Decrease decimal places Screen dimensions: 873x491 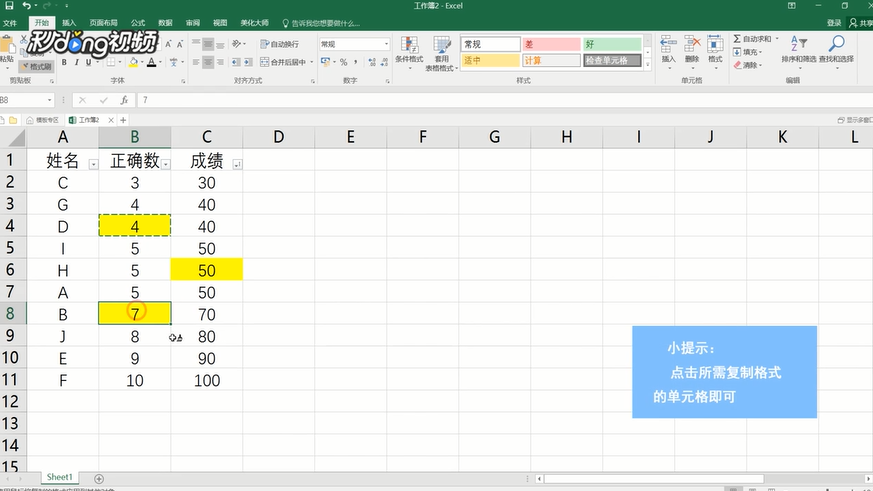pos(384,62)
